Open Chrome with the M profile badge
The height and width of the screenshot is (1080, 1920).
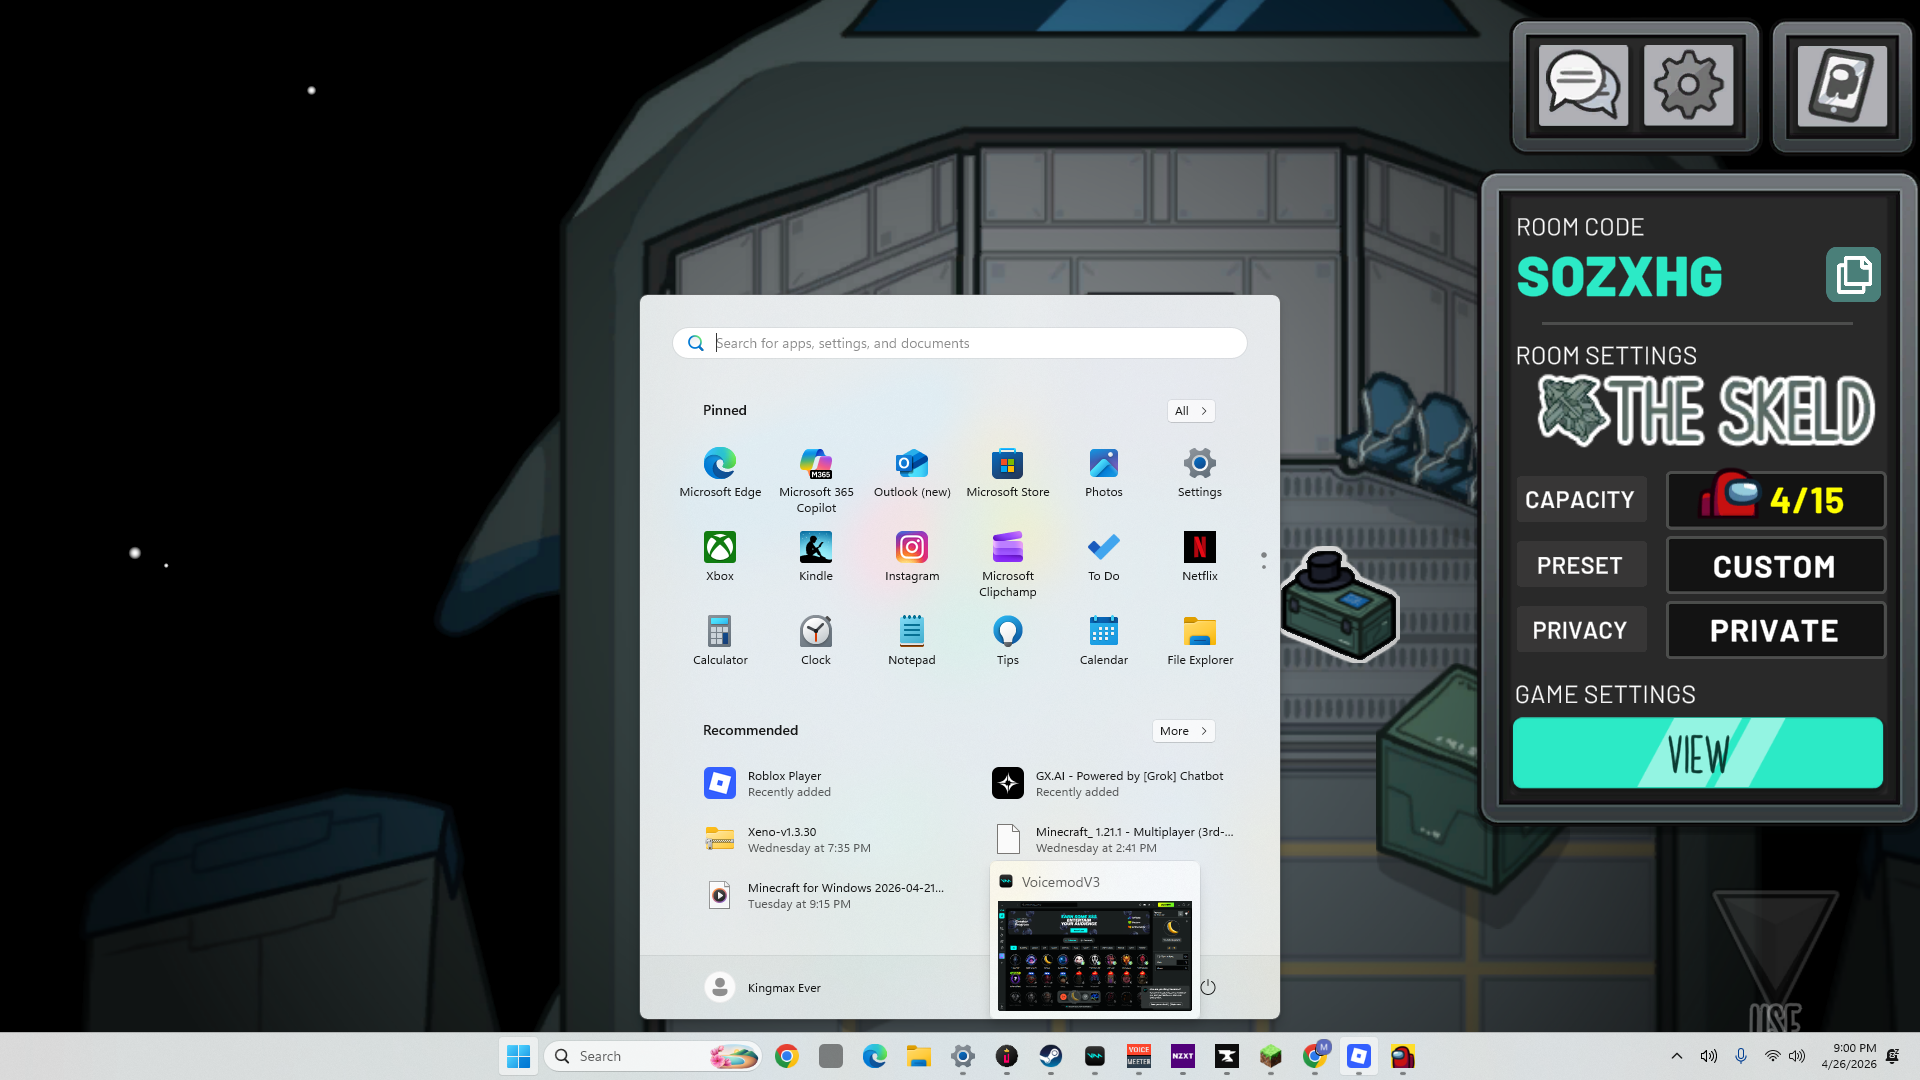coord(1315,1056)
